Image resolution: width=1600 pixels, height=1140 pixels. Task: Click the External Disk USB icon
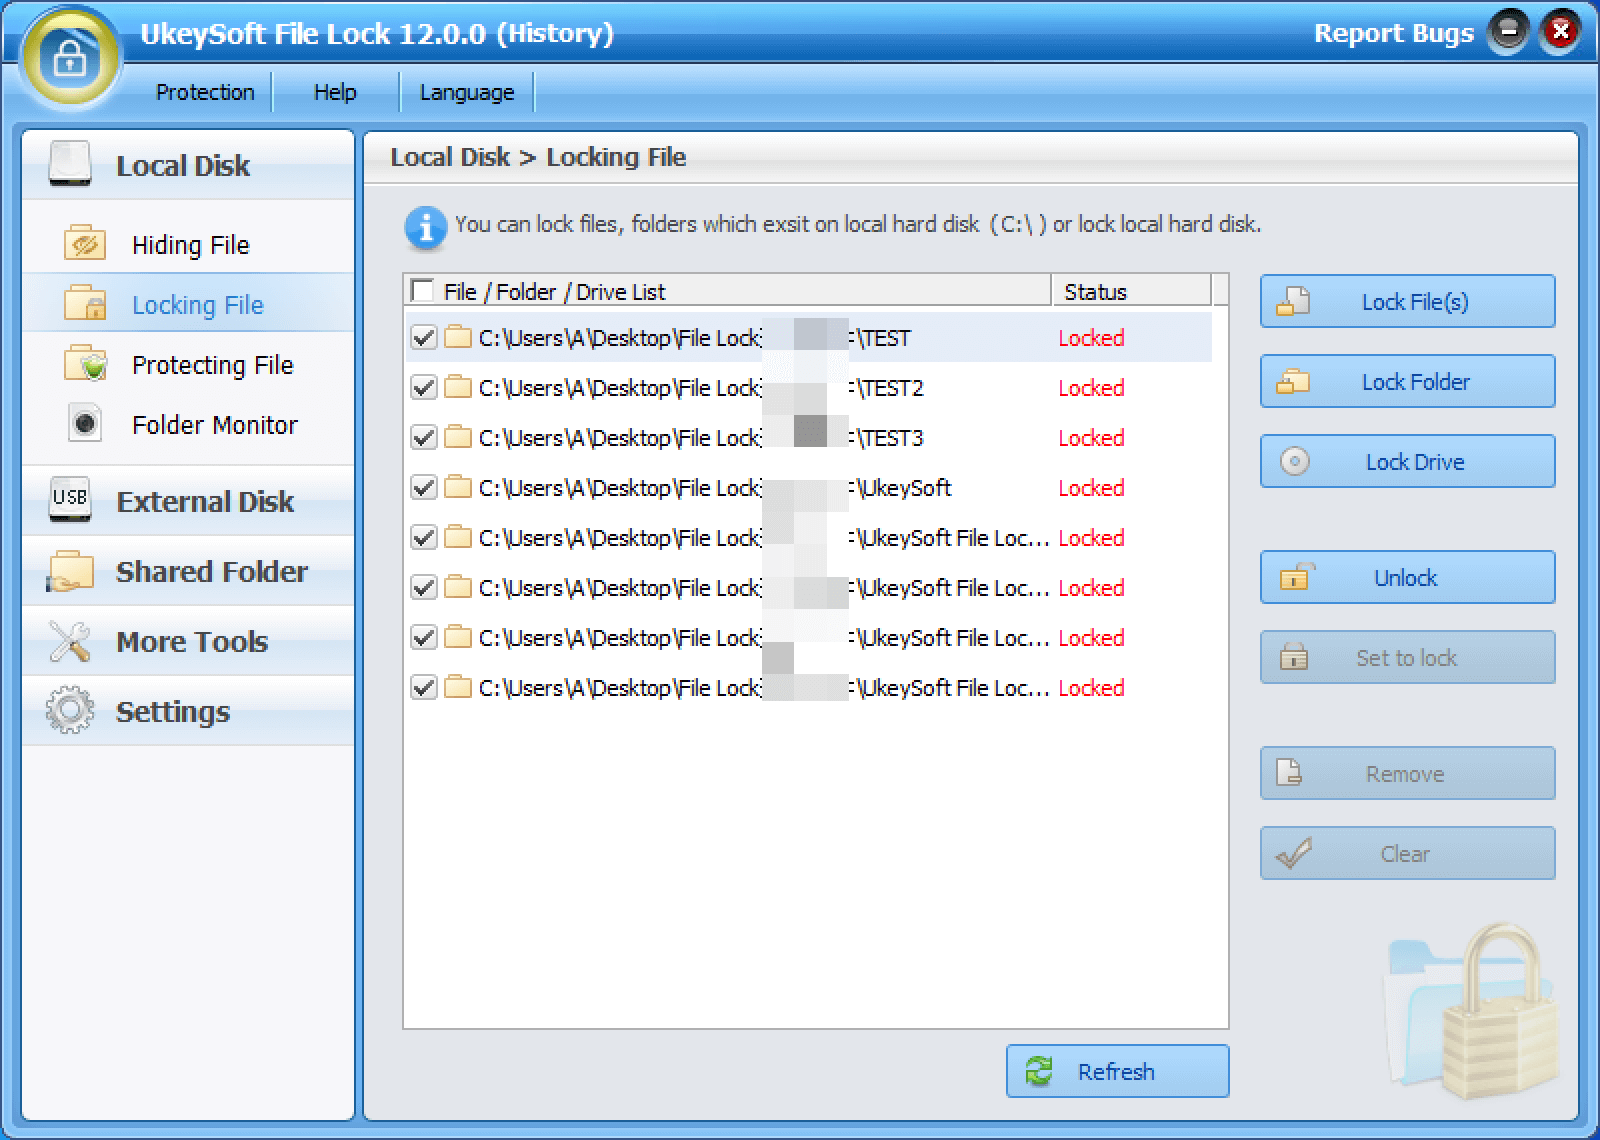click(70, 500)
